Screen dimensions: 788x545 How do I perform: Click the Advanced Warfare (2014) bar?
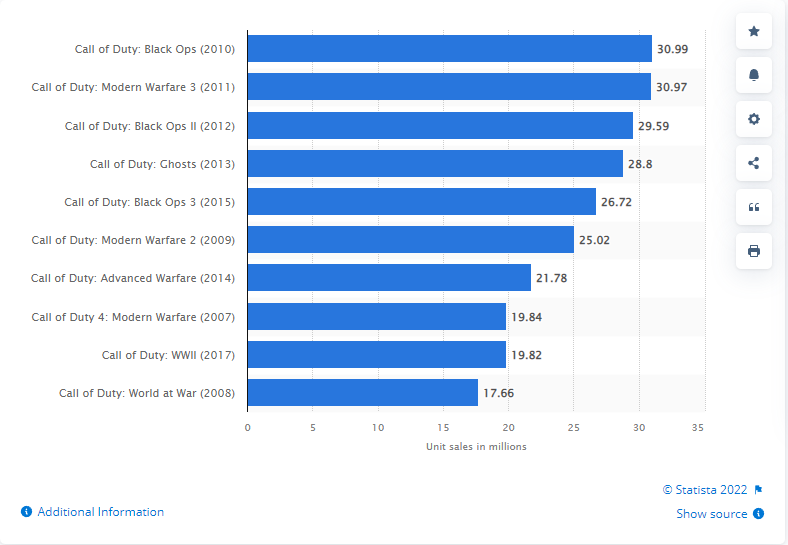point(389,278)
